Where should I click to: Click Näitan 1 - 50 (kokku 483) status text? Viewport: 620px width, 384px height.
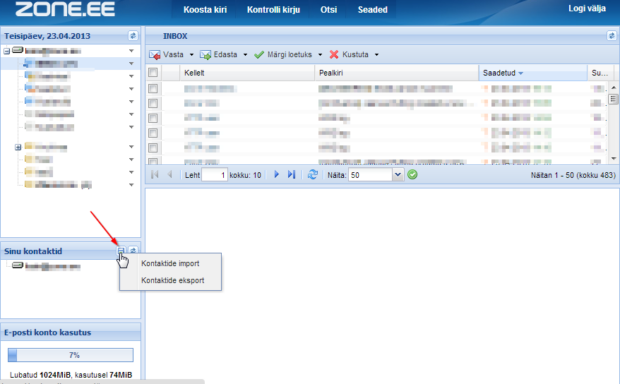click(573, 175)
